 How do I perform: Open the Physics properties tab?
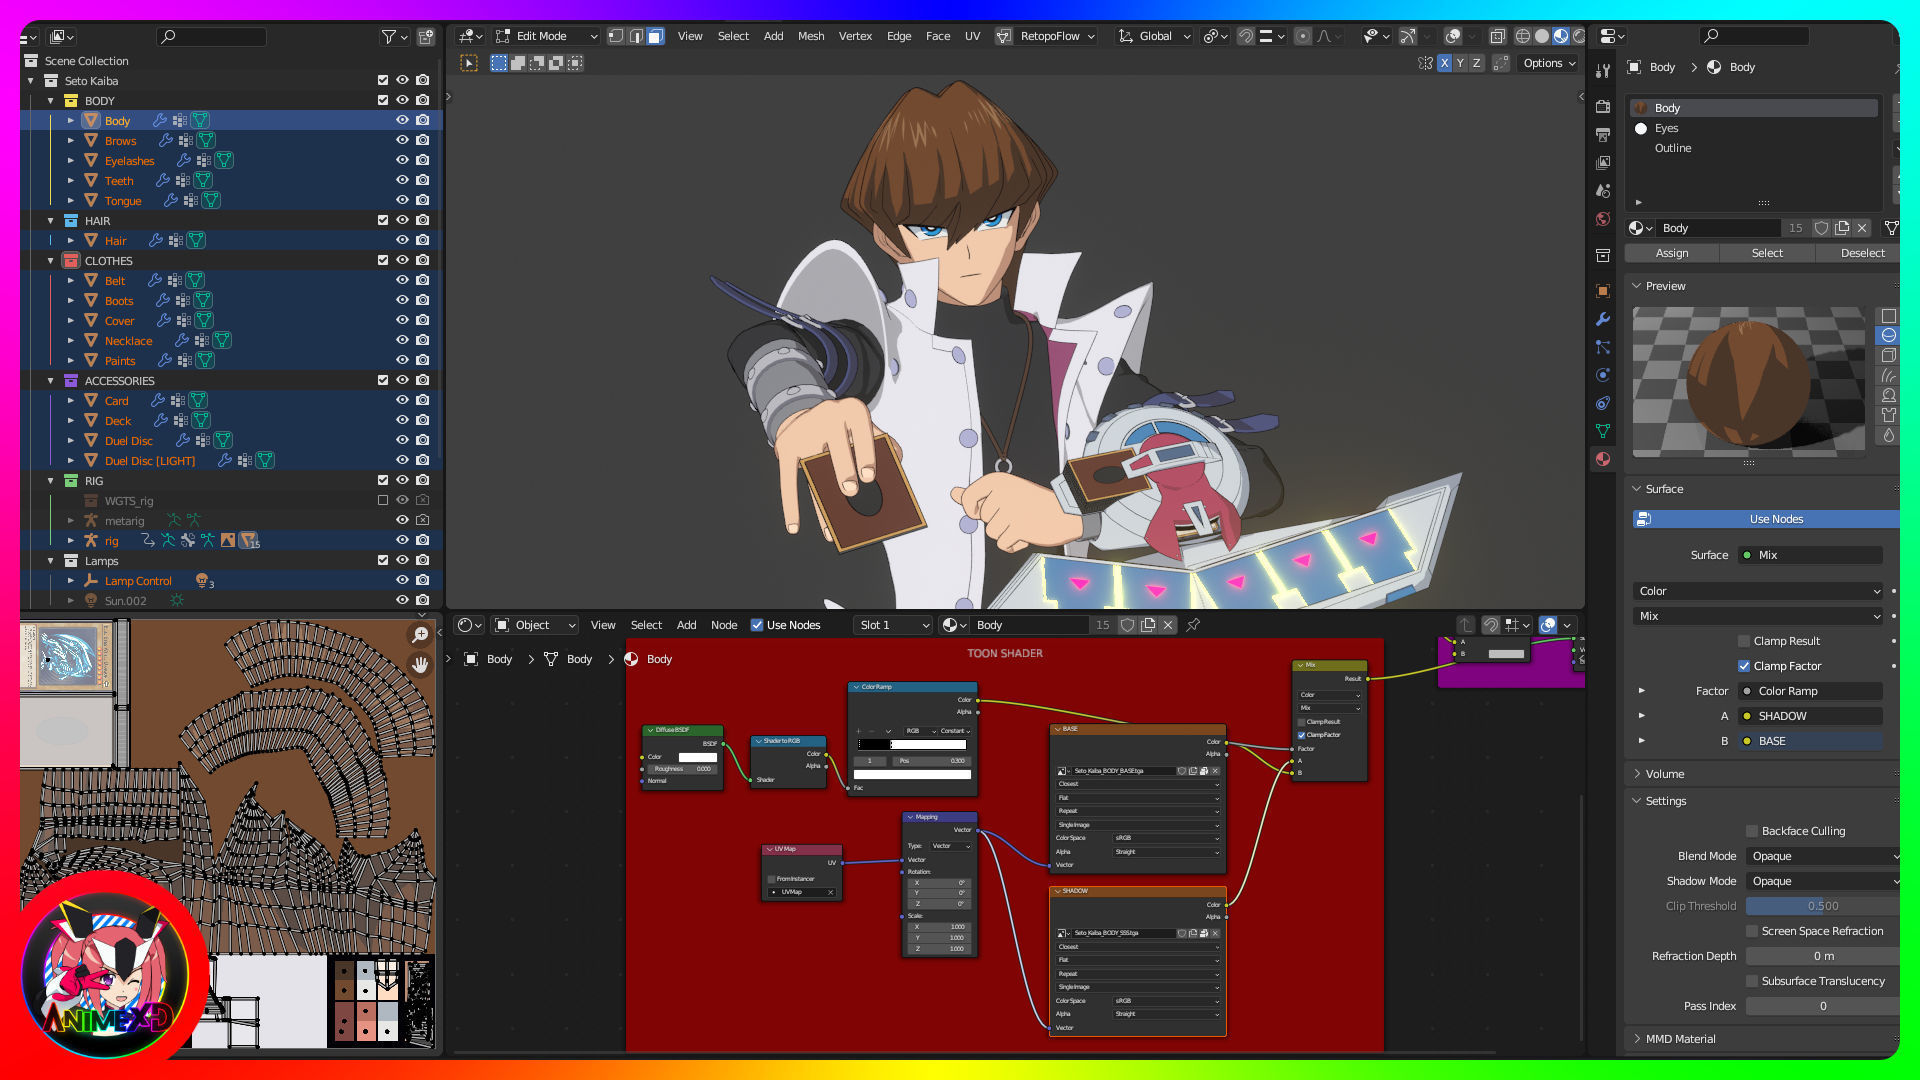[1603, 375]
